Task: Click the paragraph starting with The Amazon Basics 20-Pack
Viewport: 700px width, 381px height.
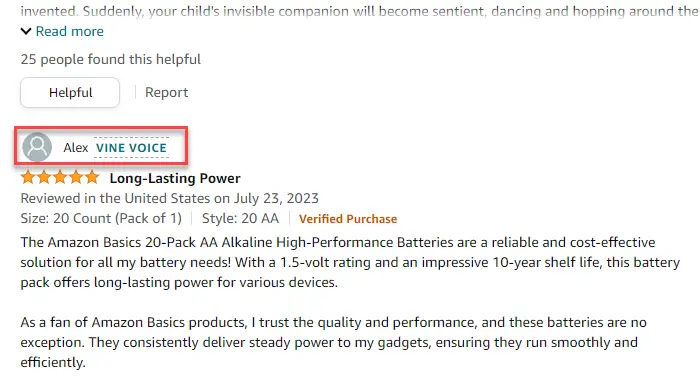Action: [350, 262]
